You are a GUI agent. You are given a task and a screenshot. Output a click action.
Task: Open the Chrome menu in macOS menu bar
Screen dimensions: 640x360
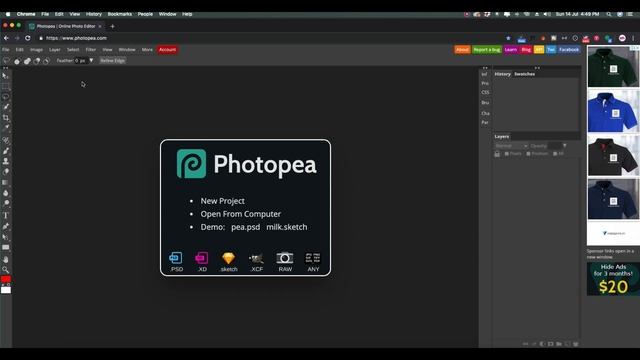tap(26, 14)
